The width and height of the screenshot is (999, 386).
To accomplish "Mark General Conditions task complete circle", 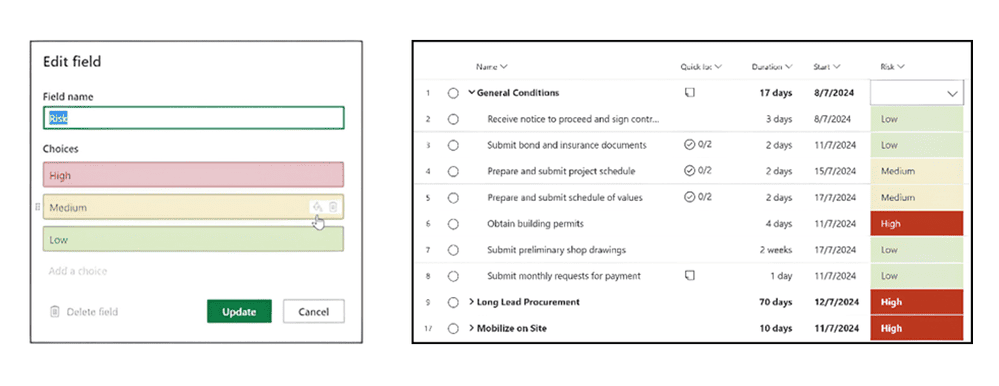I will (453, 93).
